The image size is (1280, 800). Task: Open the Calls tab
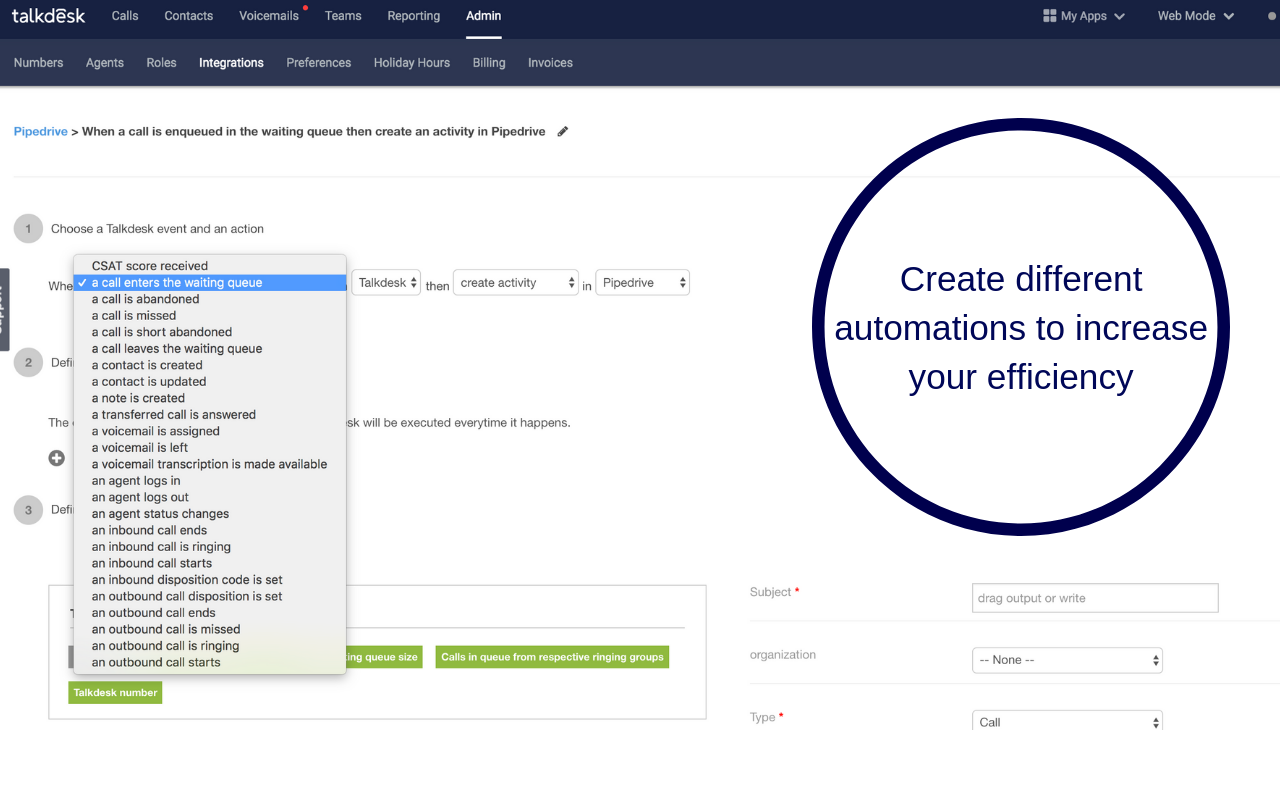(x=125, y=16)
